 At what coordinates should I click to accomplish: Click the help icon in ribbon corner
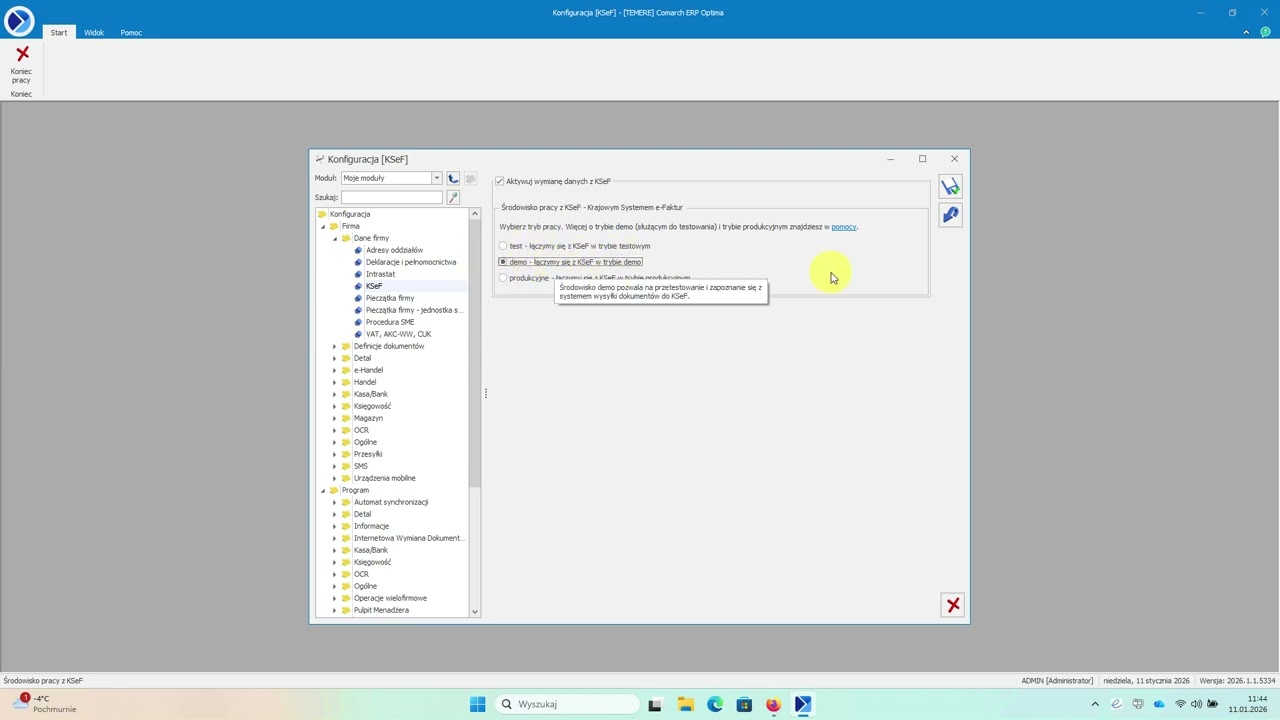[1264, 32]
